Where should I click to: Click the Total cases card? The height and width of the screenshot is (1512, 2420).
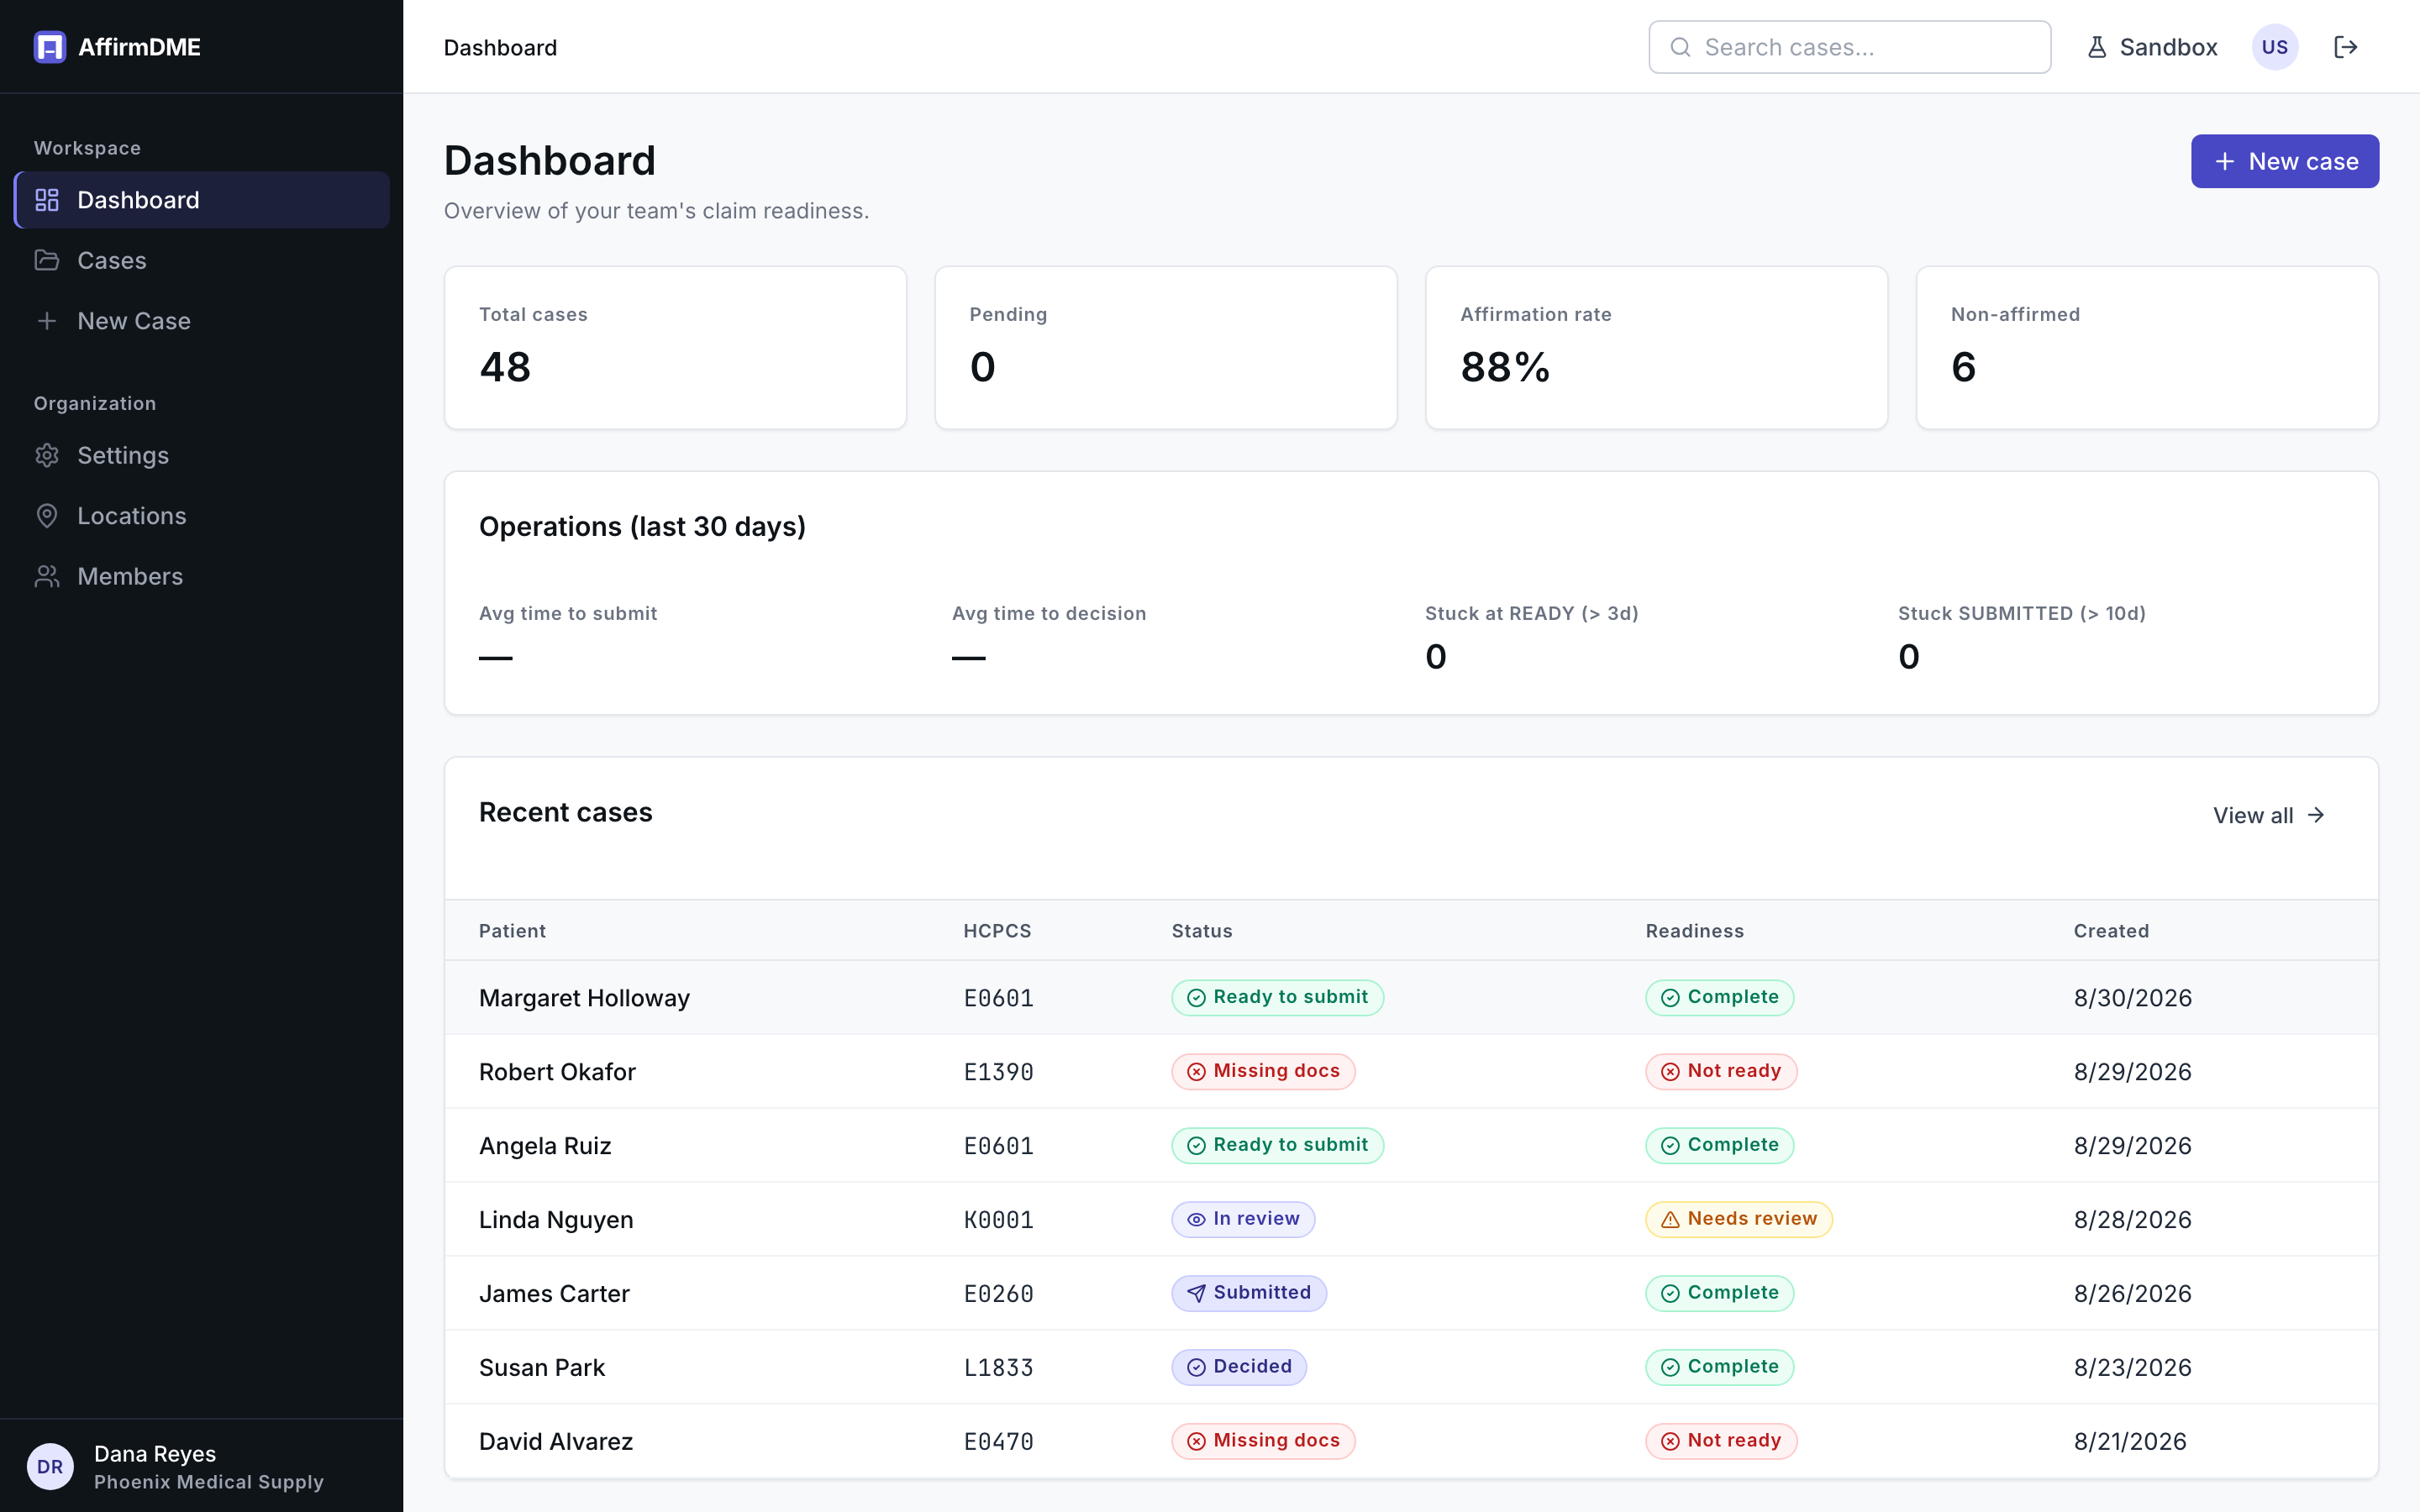click(x=675, y=348)
